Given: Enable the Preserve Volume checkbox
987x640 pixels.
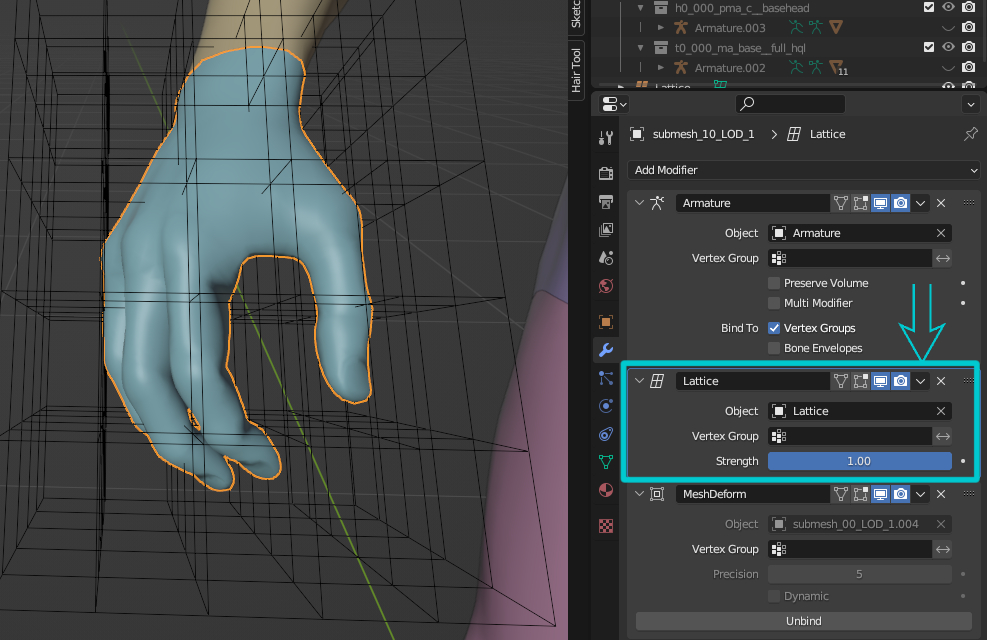Looking at the screenshot, I should [774, 283].
